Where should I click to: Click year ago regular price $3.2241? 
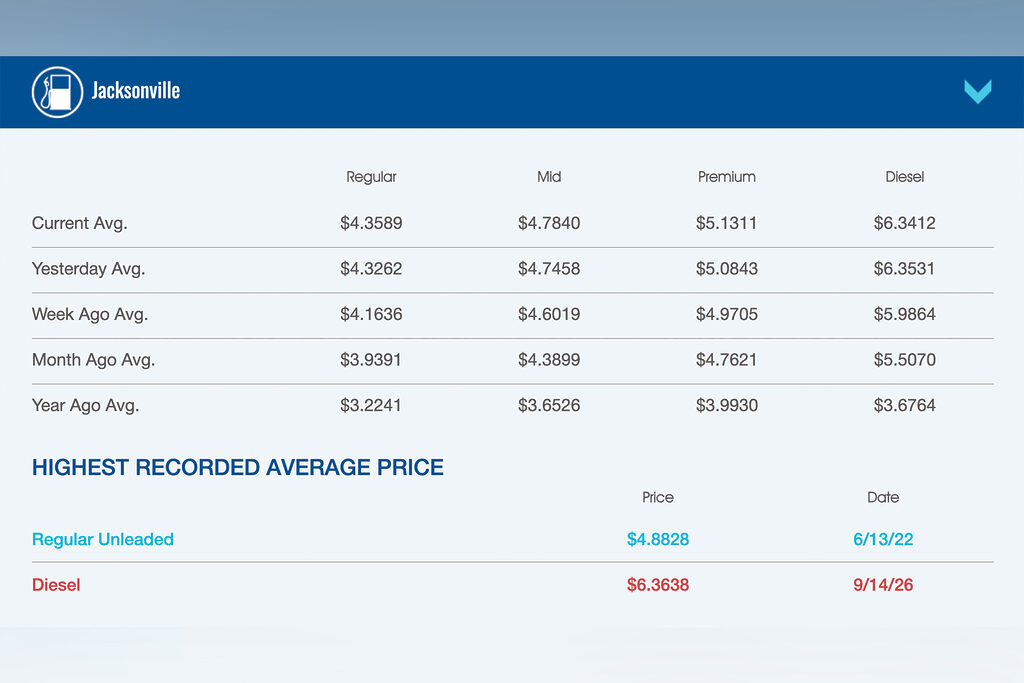(370, 405)
